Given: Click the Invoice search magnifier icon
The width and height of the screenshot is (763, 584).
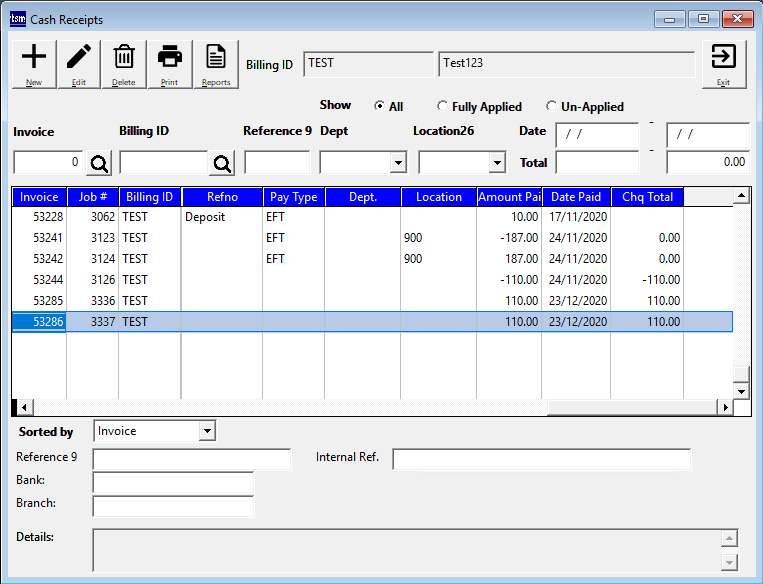Looking at the screenshot, I should point(98,163).
